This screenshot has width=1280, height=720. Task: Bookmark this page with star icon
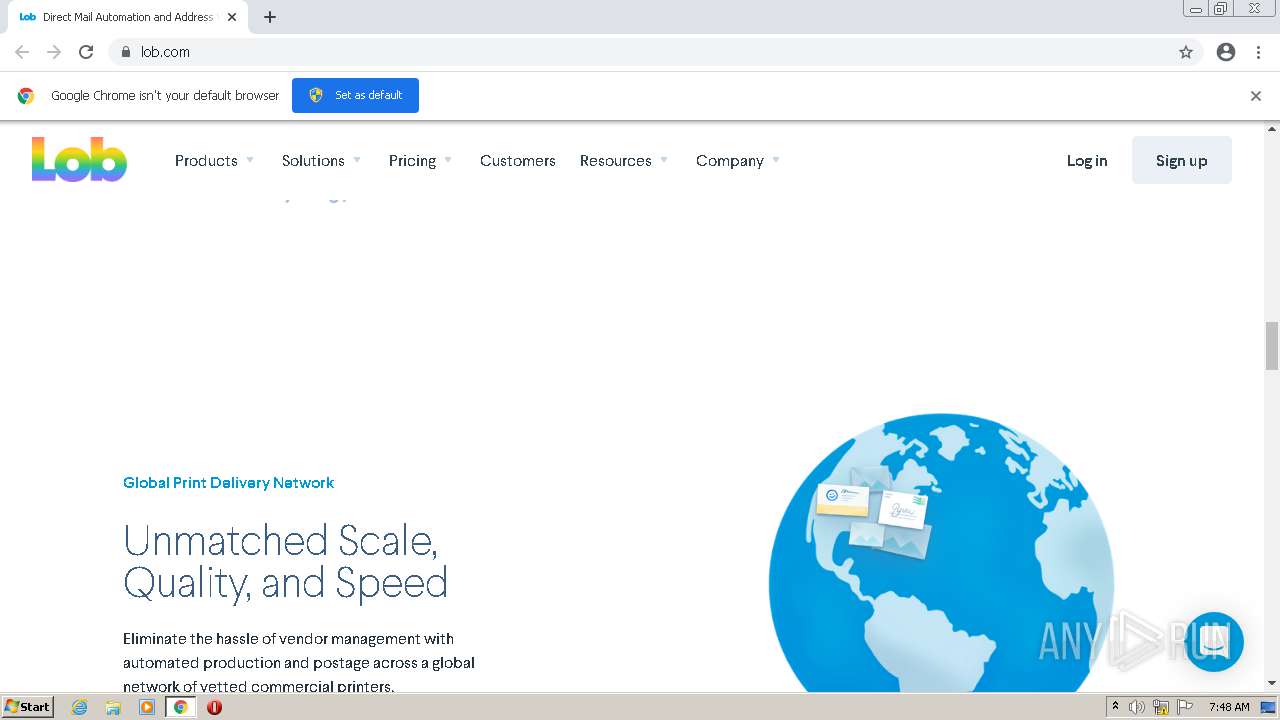1186,52
